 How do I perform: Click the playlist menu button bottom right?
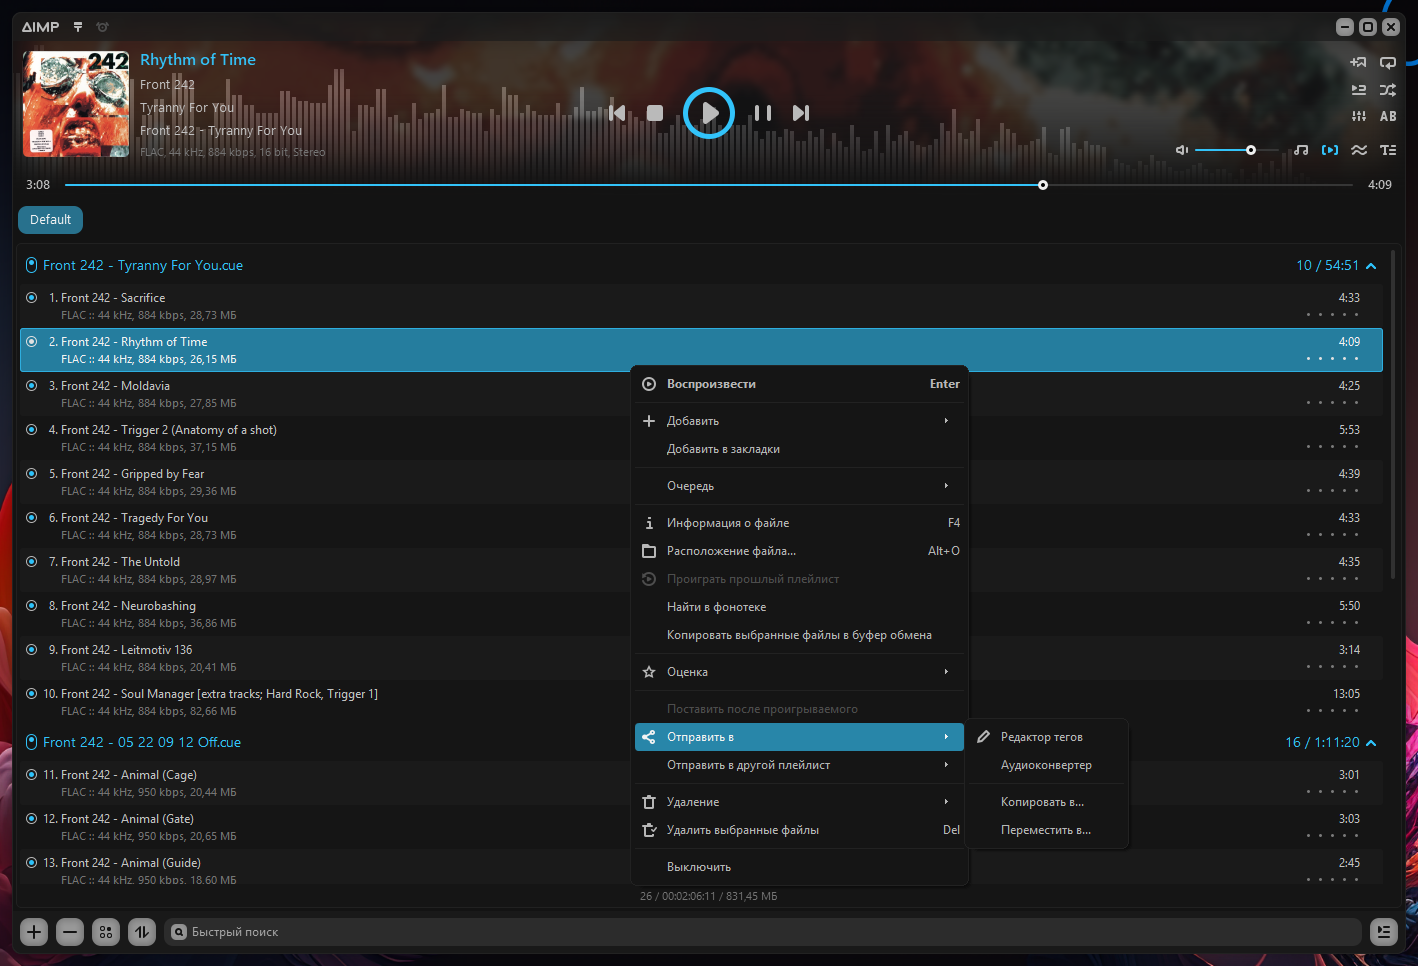tap(1384, 932)
